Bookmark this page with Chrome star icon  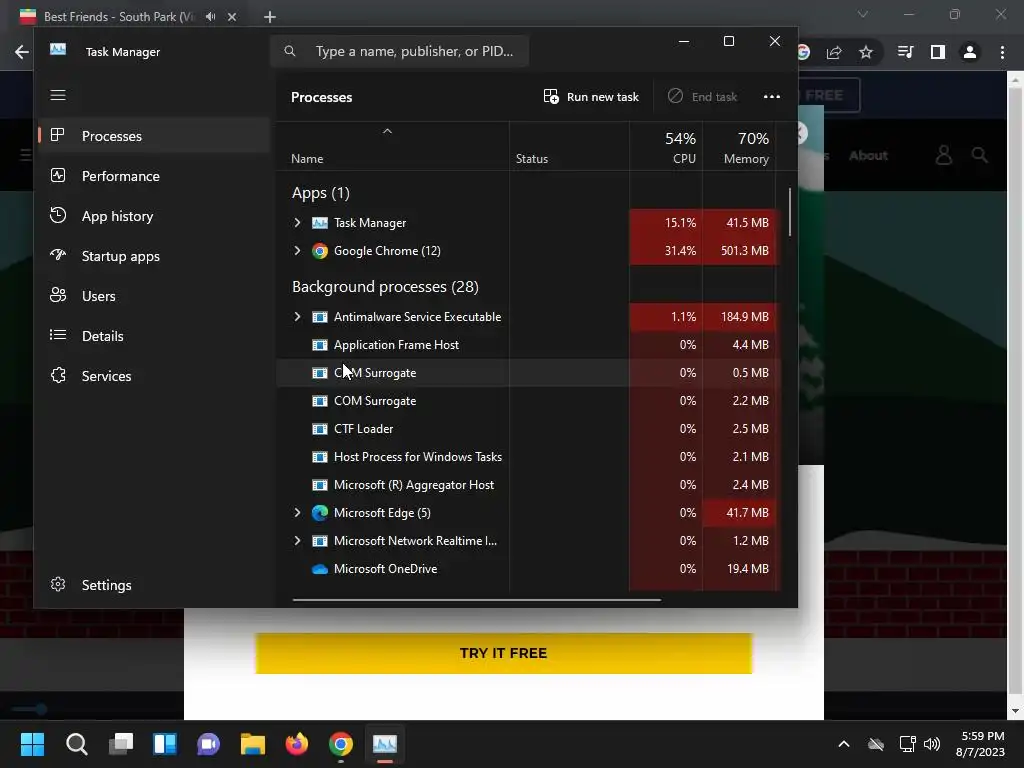pos(866,52)
